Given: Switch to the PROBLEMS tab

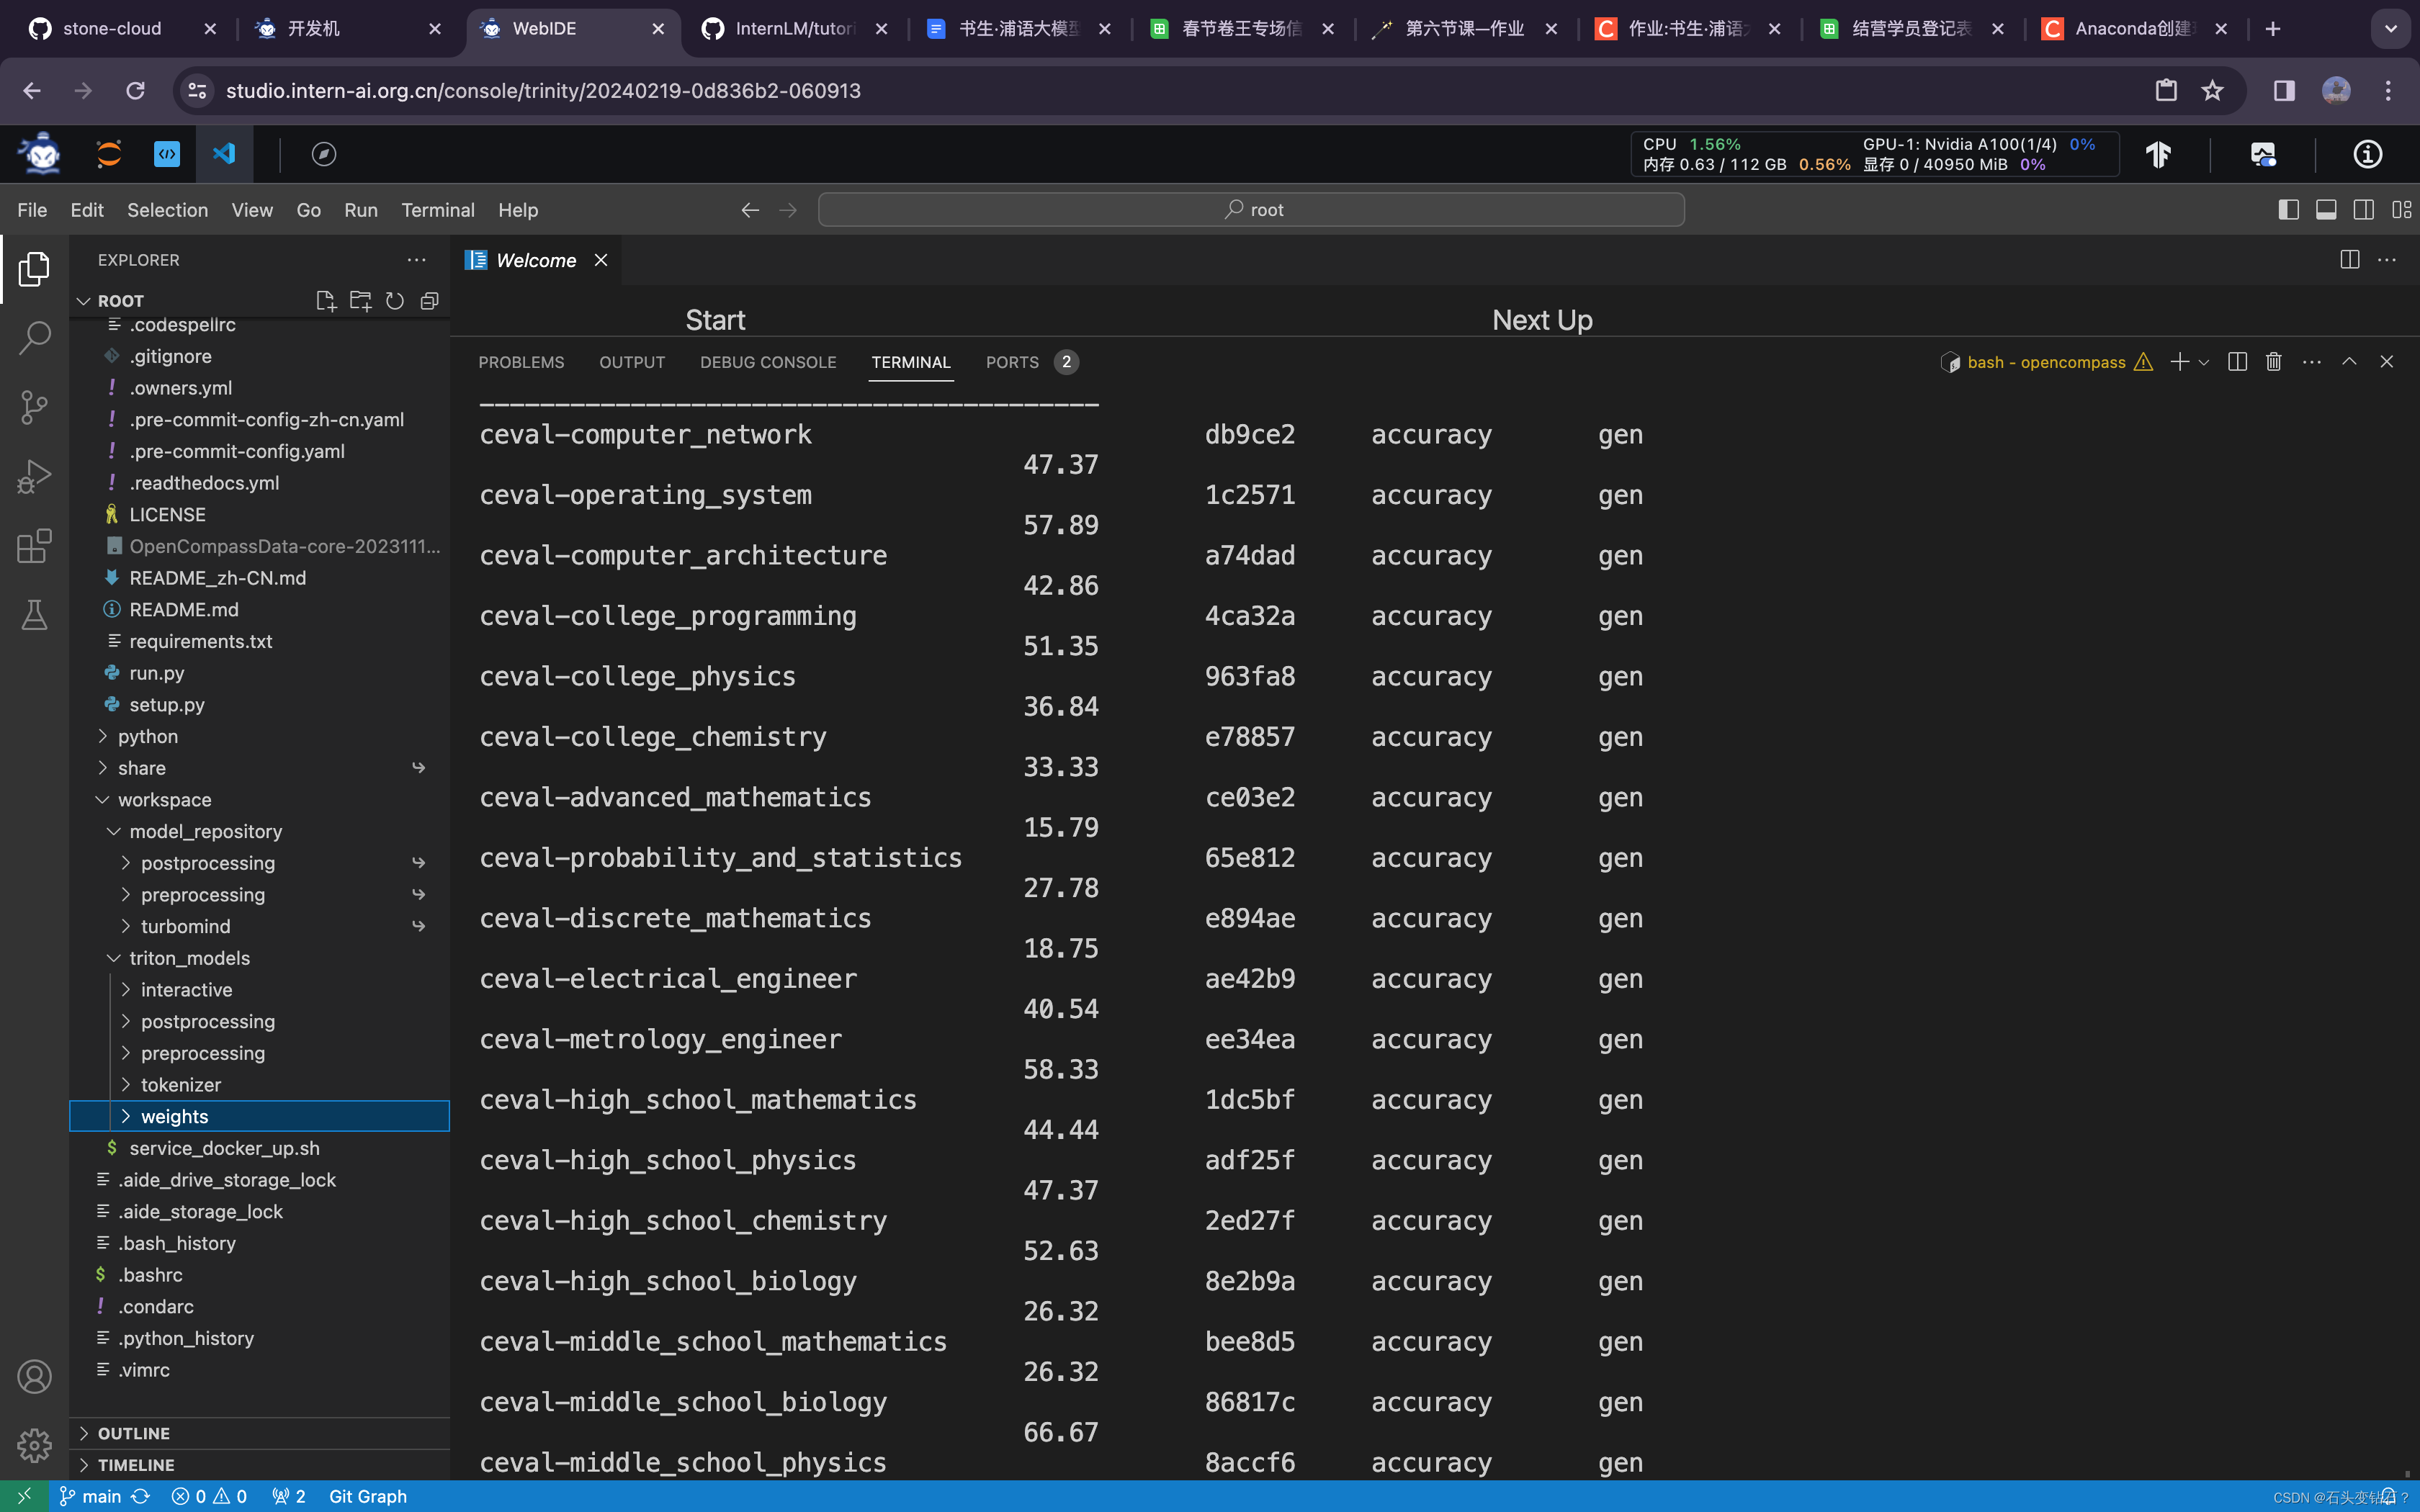Looking at the screenshot, I should click(x=521, y=362).
